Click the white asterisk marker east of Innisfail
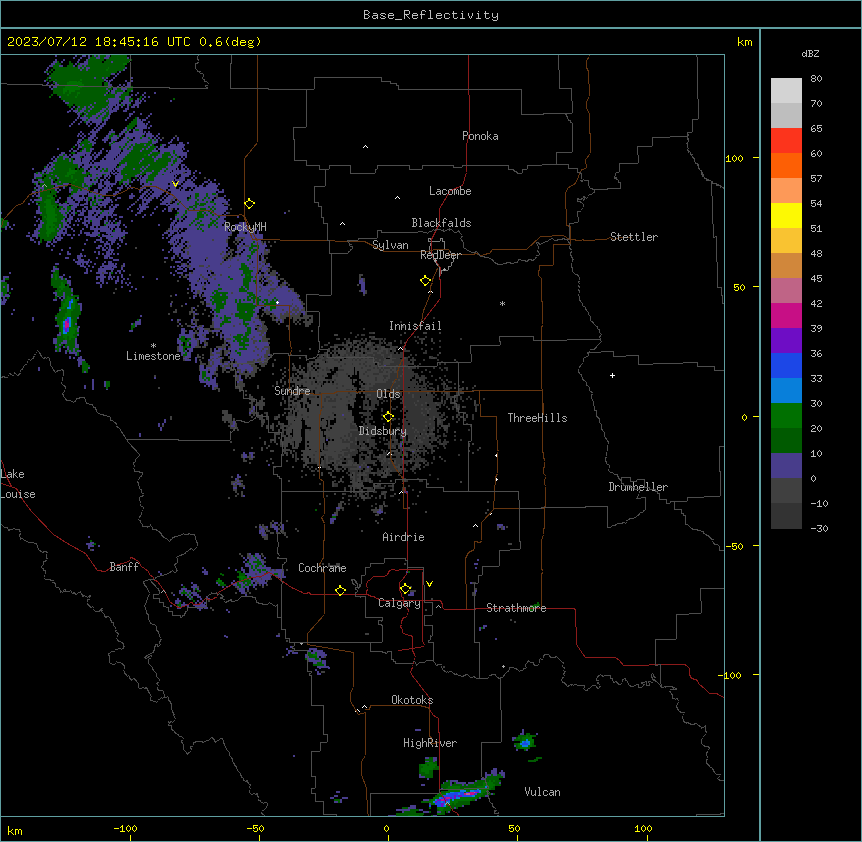This screenshot has width=862, height=842. tap(502, 303)
